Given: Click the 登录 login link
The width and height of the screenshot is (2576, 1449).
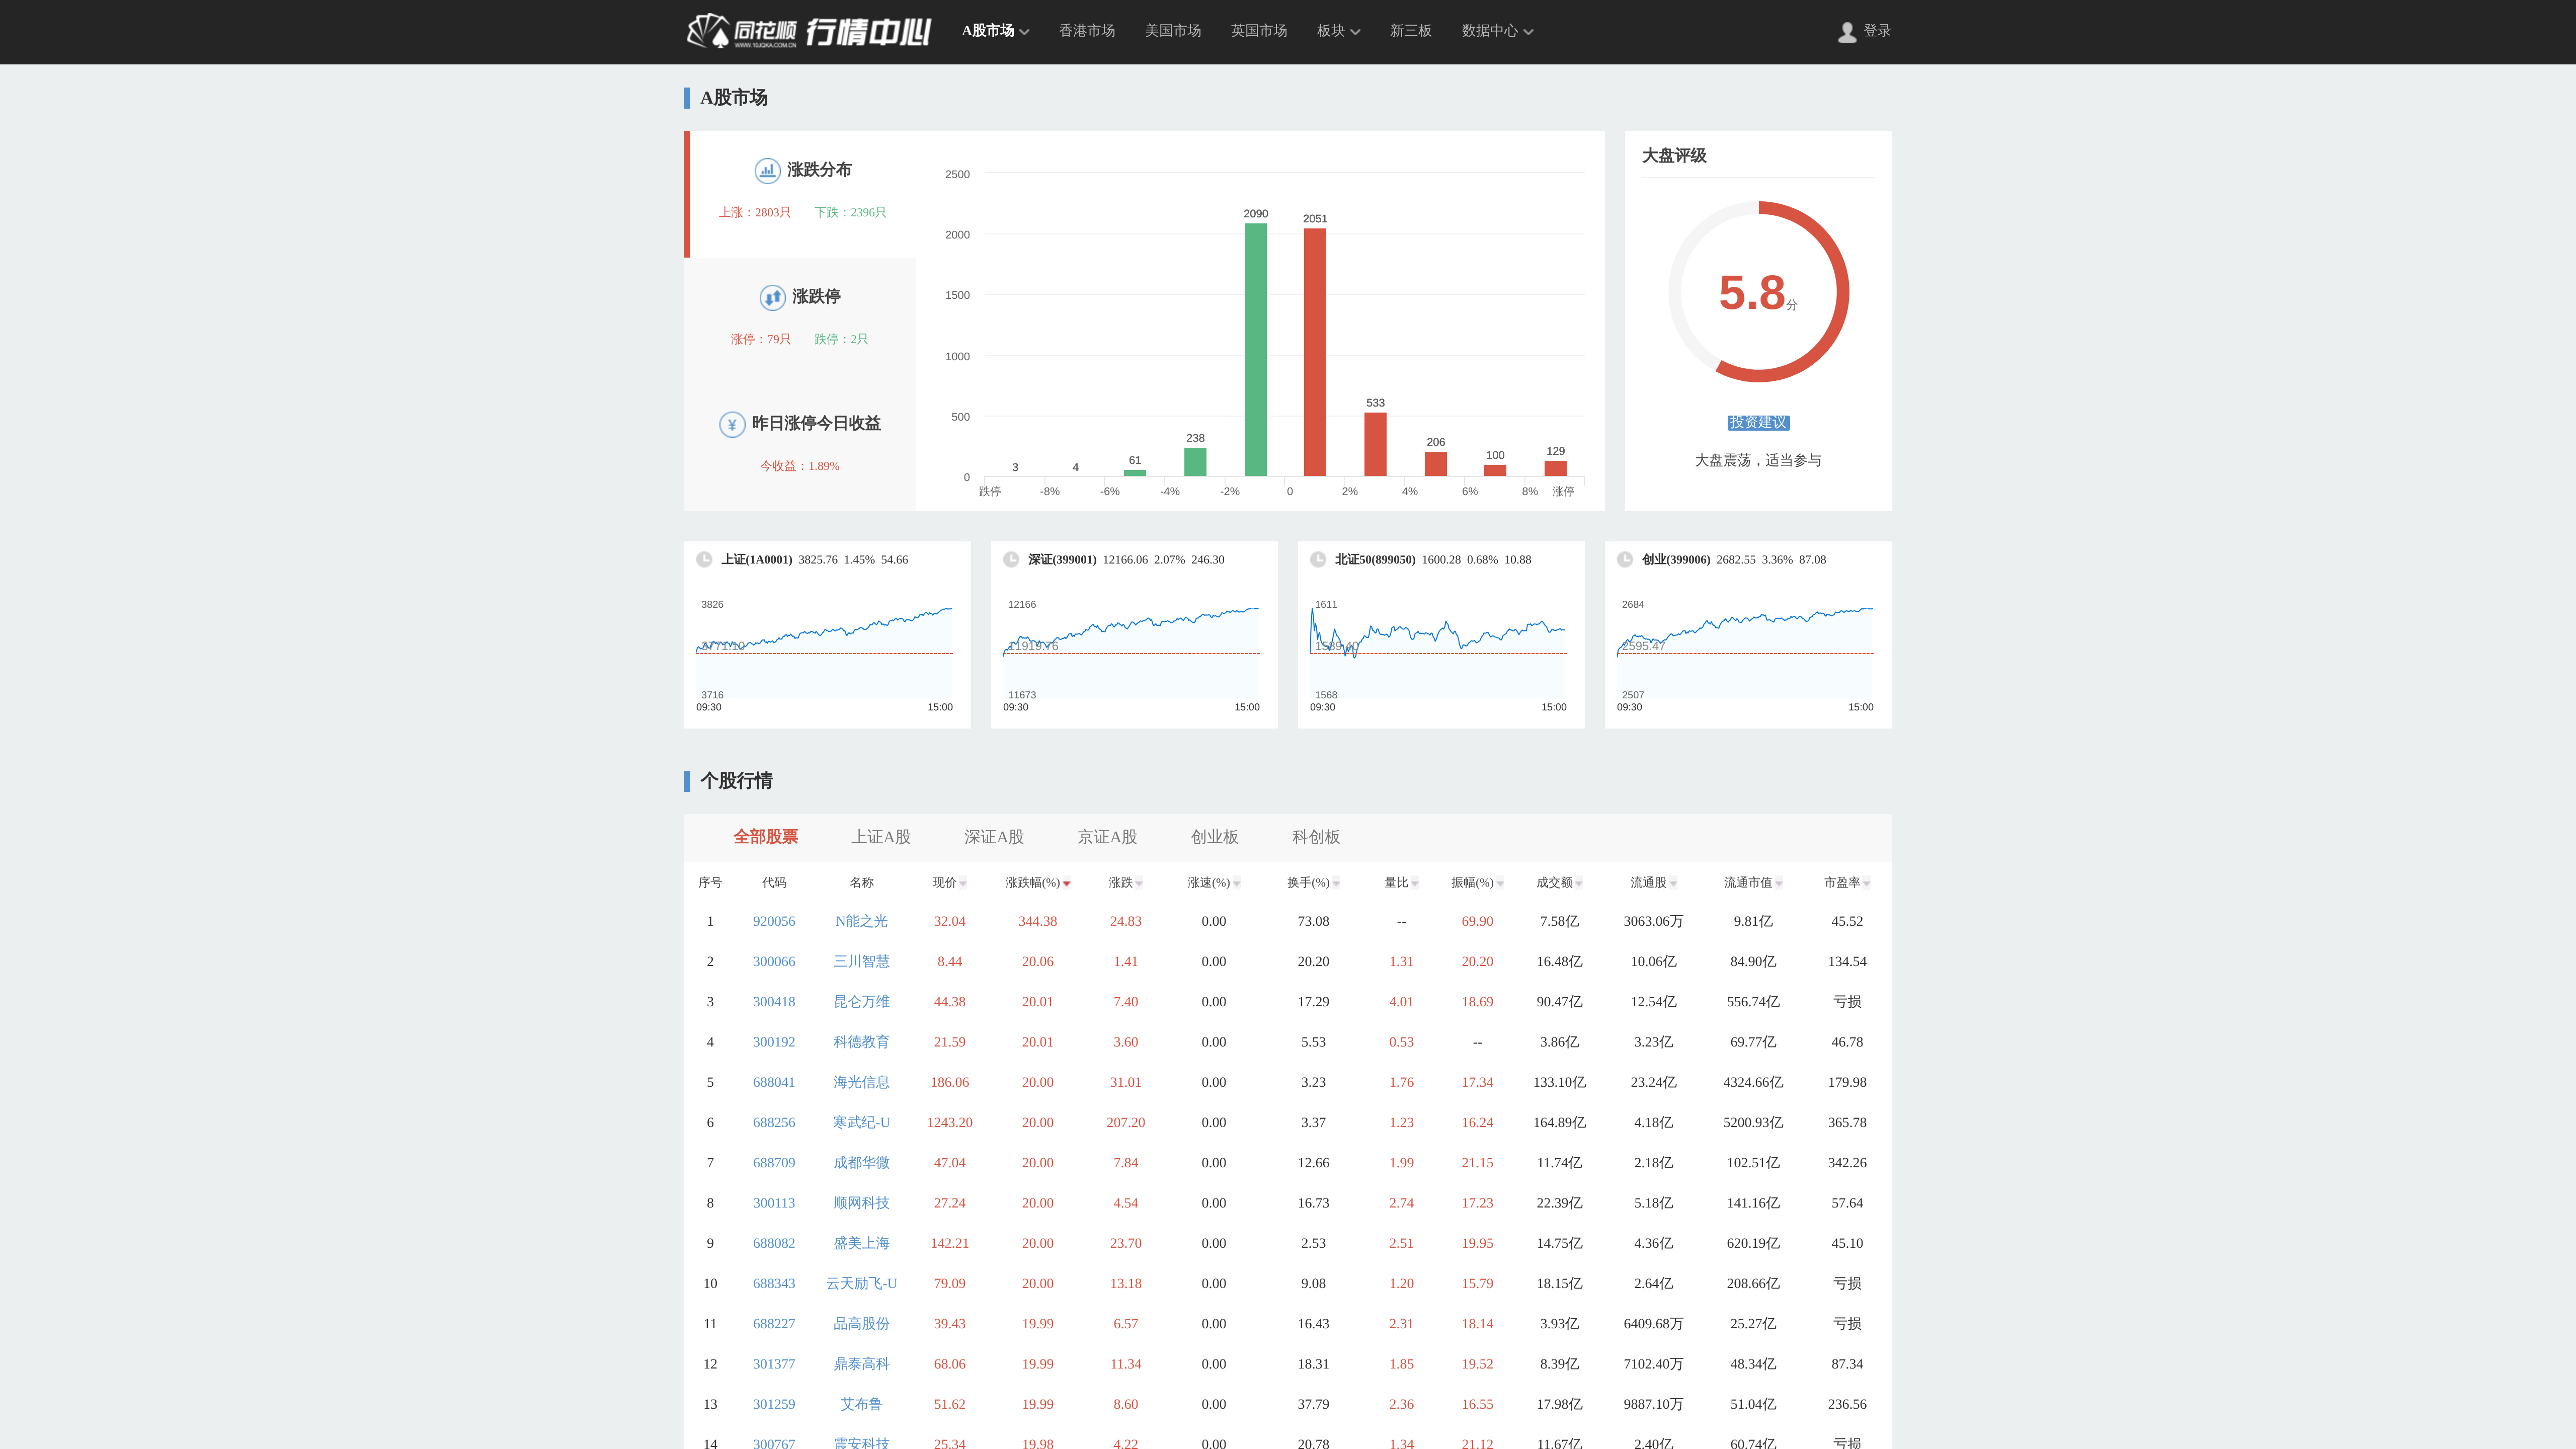Looking at the screenshot, I should coord(1877,31).
